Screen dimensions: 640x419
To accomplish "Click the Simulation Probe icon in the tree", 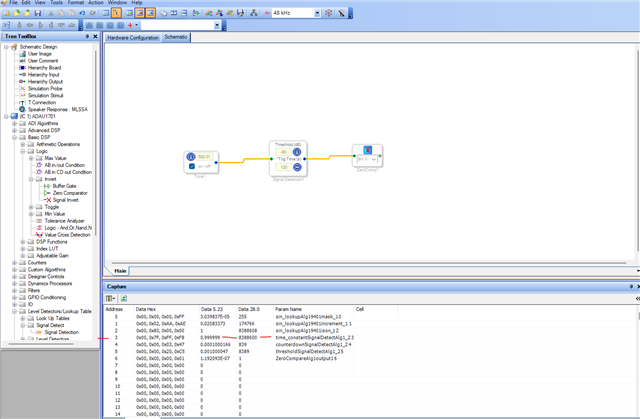I will (22, 89).
